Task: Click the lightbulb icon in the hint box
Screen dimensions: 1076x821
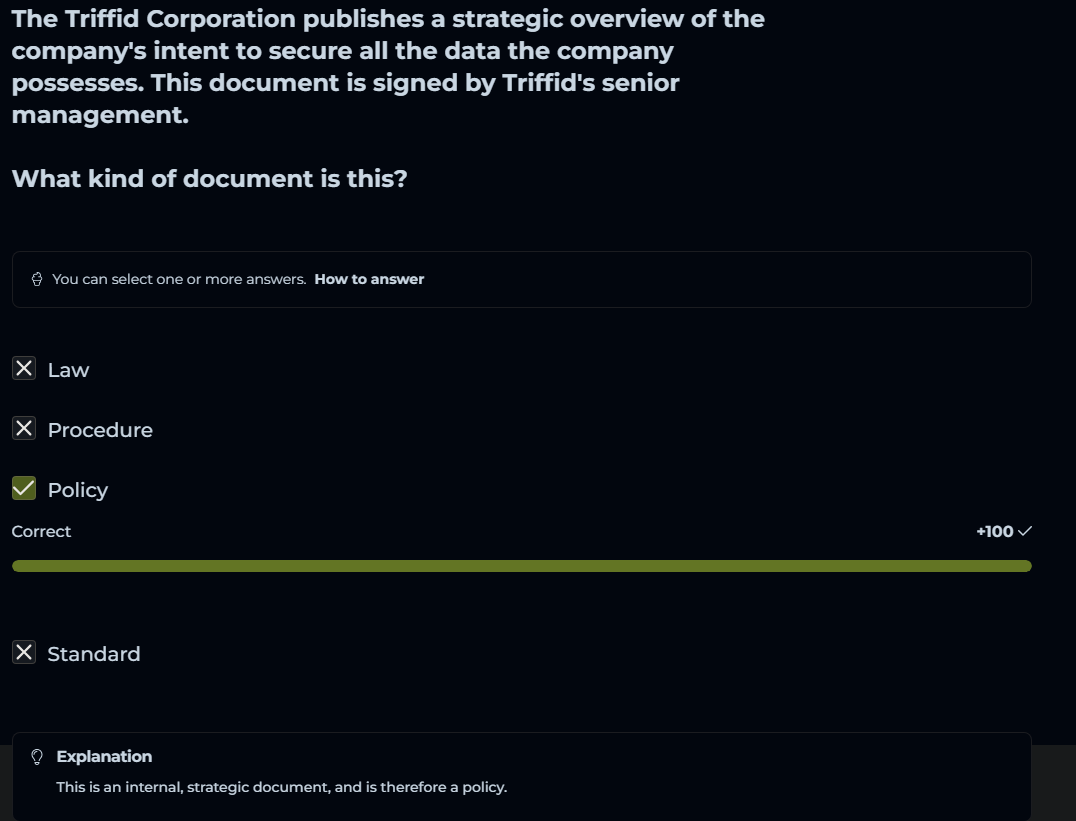Action: point(37,280)
